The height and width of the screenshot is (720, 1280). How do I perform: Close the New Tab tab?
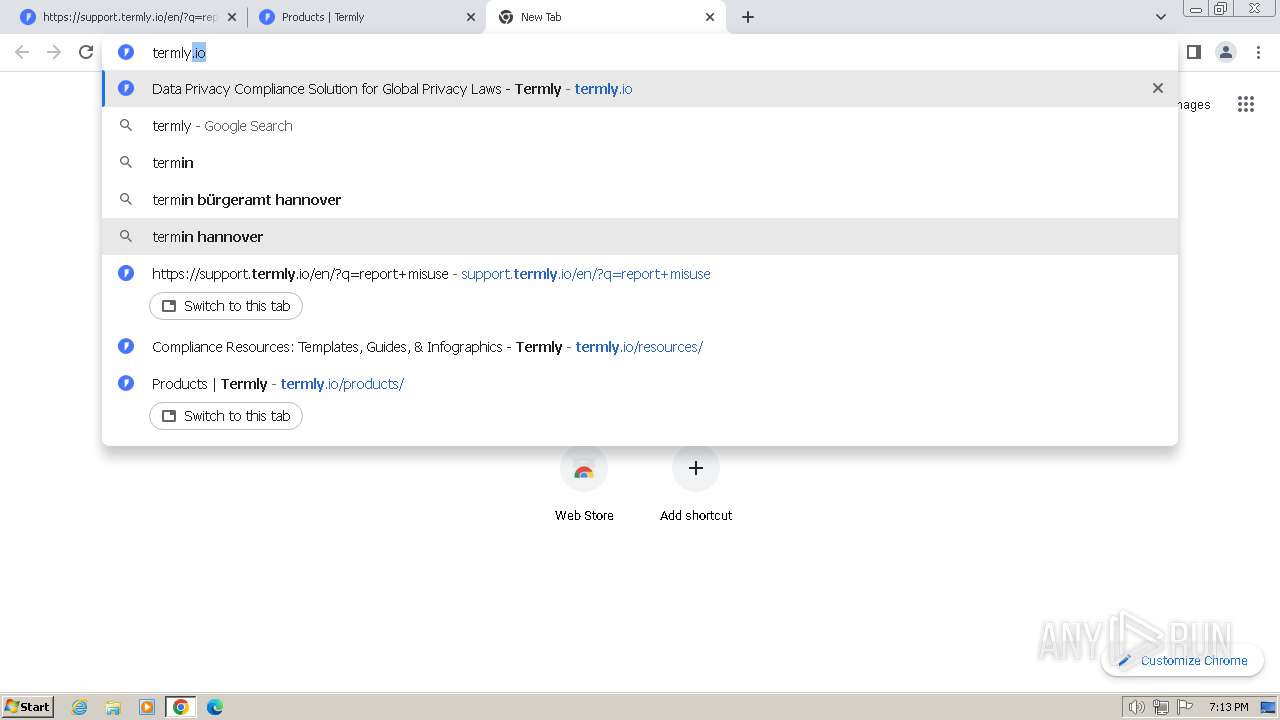pyautogui.click(x=710, y=17)
